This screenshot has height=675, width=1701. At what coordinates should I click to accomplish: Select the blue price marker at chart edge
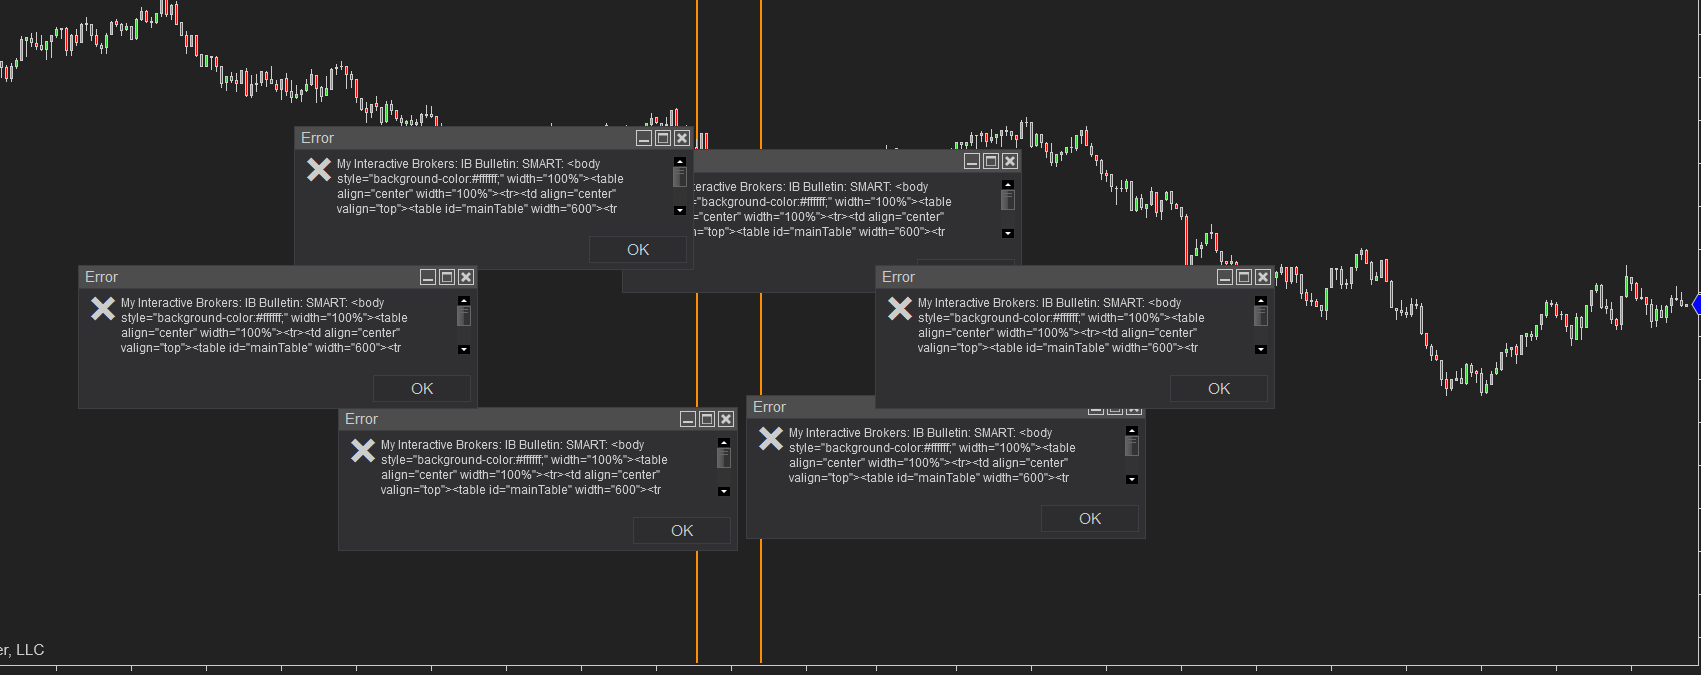pos(1696,304)
